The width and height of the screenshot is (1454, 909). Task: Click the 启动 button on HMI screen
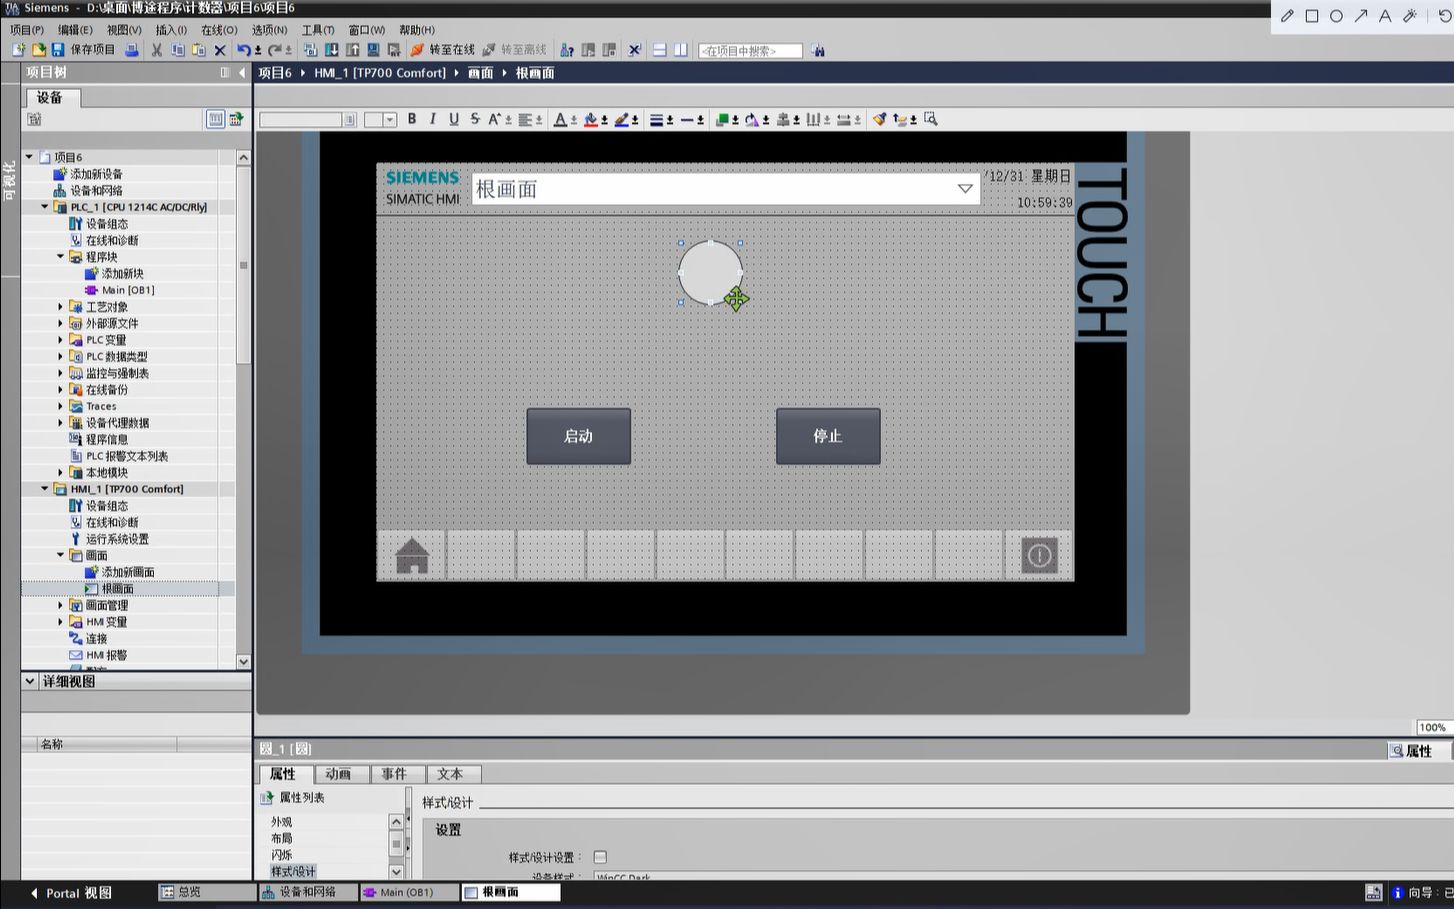pos(579,436)
